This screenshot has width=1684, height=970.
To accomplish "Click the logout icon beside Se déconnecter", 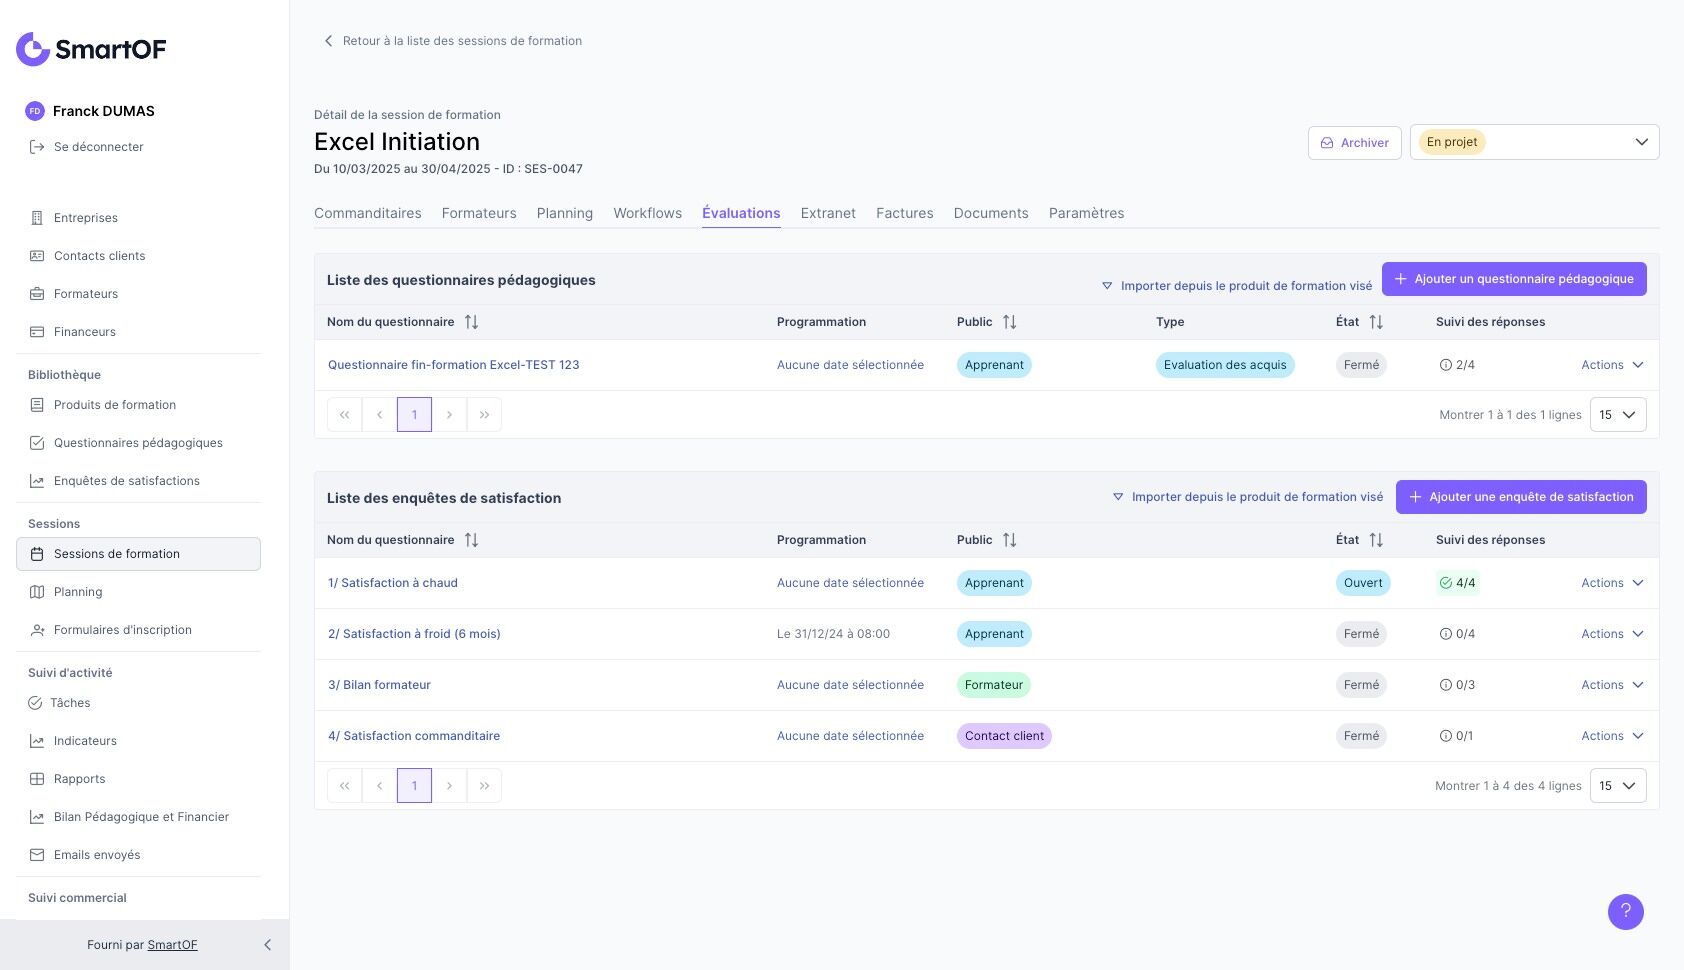I will point(37,147).
